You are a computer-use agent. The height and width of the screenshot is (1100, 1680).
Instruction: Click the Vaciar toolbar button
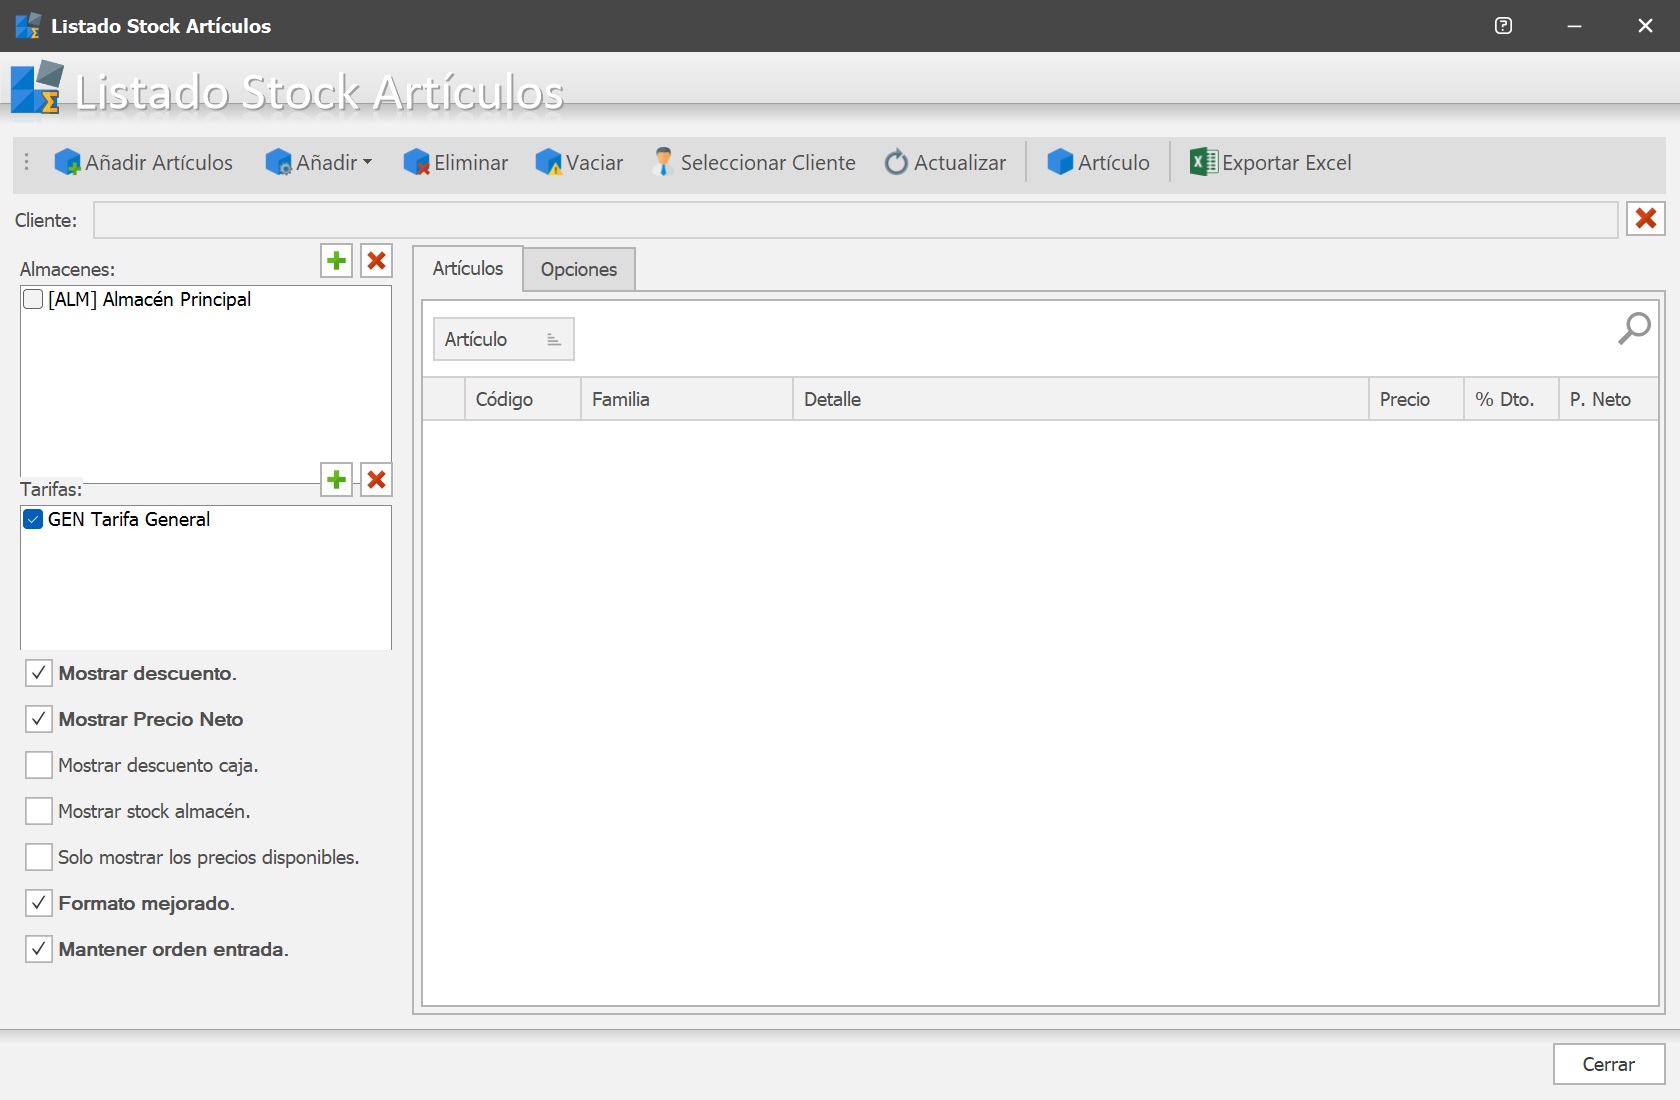pos(579,162)
